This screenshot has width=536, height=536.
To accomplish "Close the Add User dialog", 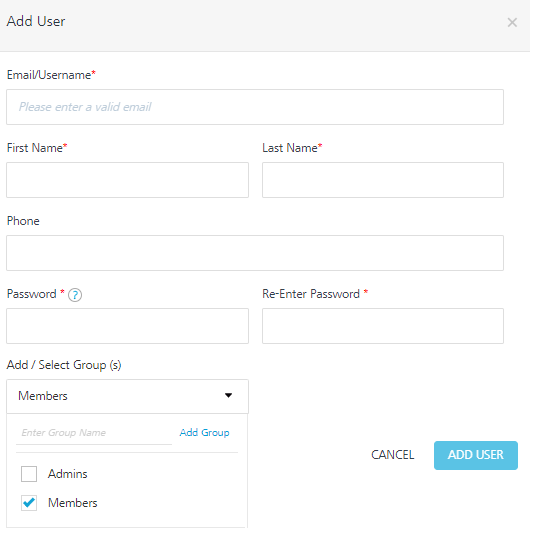I will (512, 23).
